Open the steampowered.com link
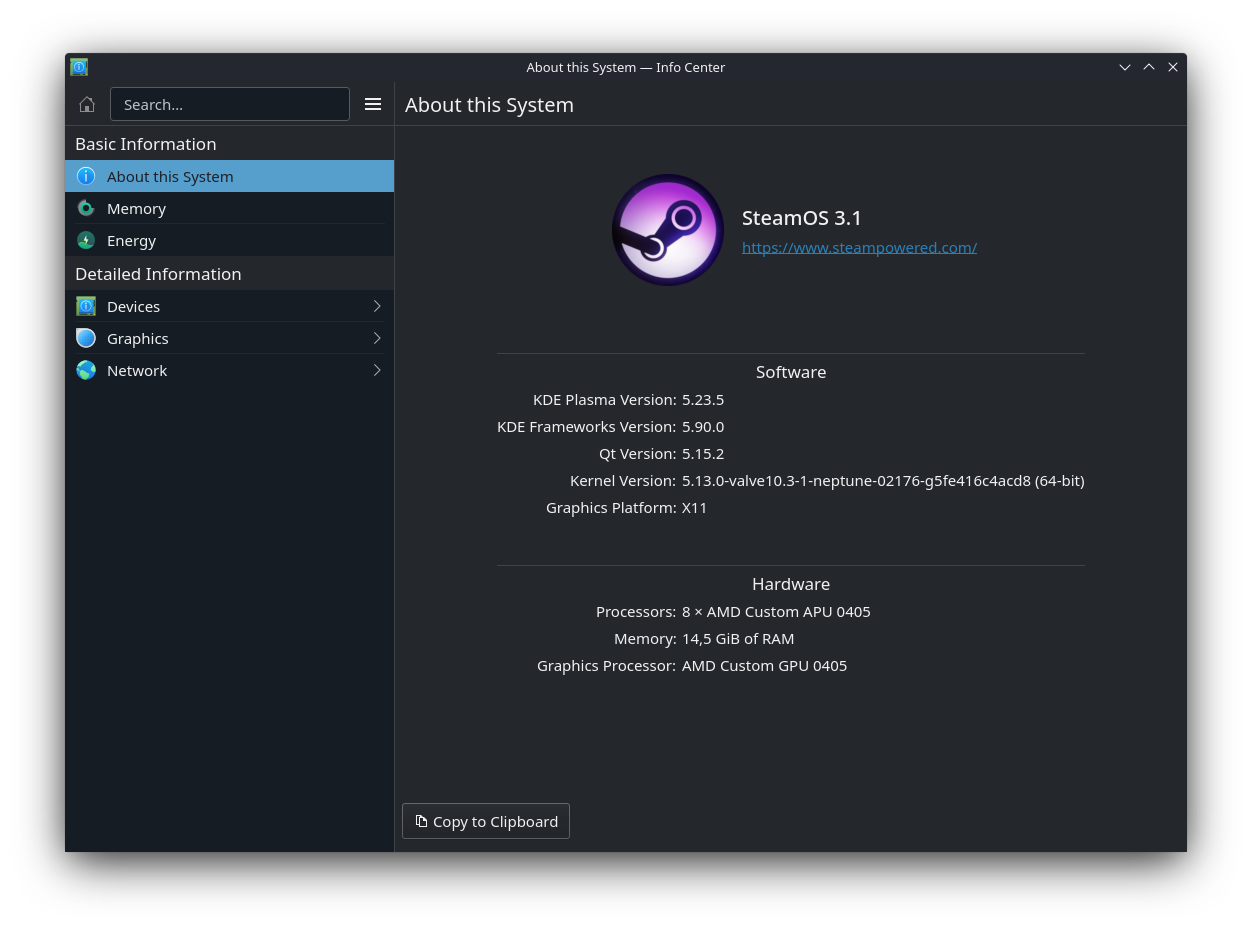The image size is (1252, 929). point(859,247)
